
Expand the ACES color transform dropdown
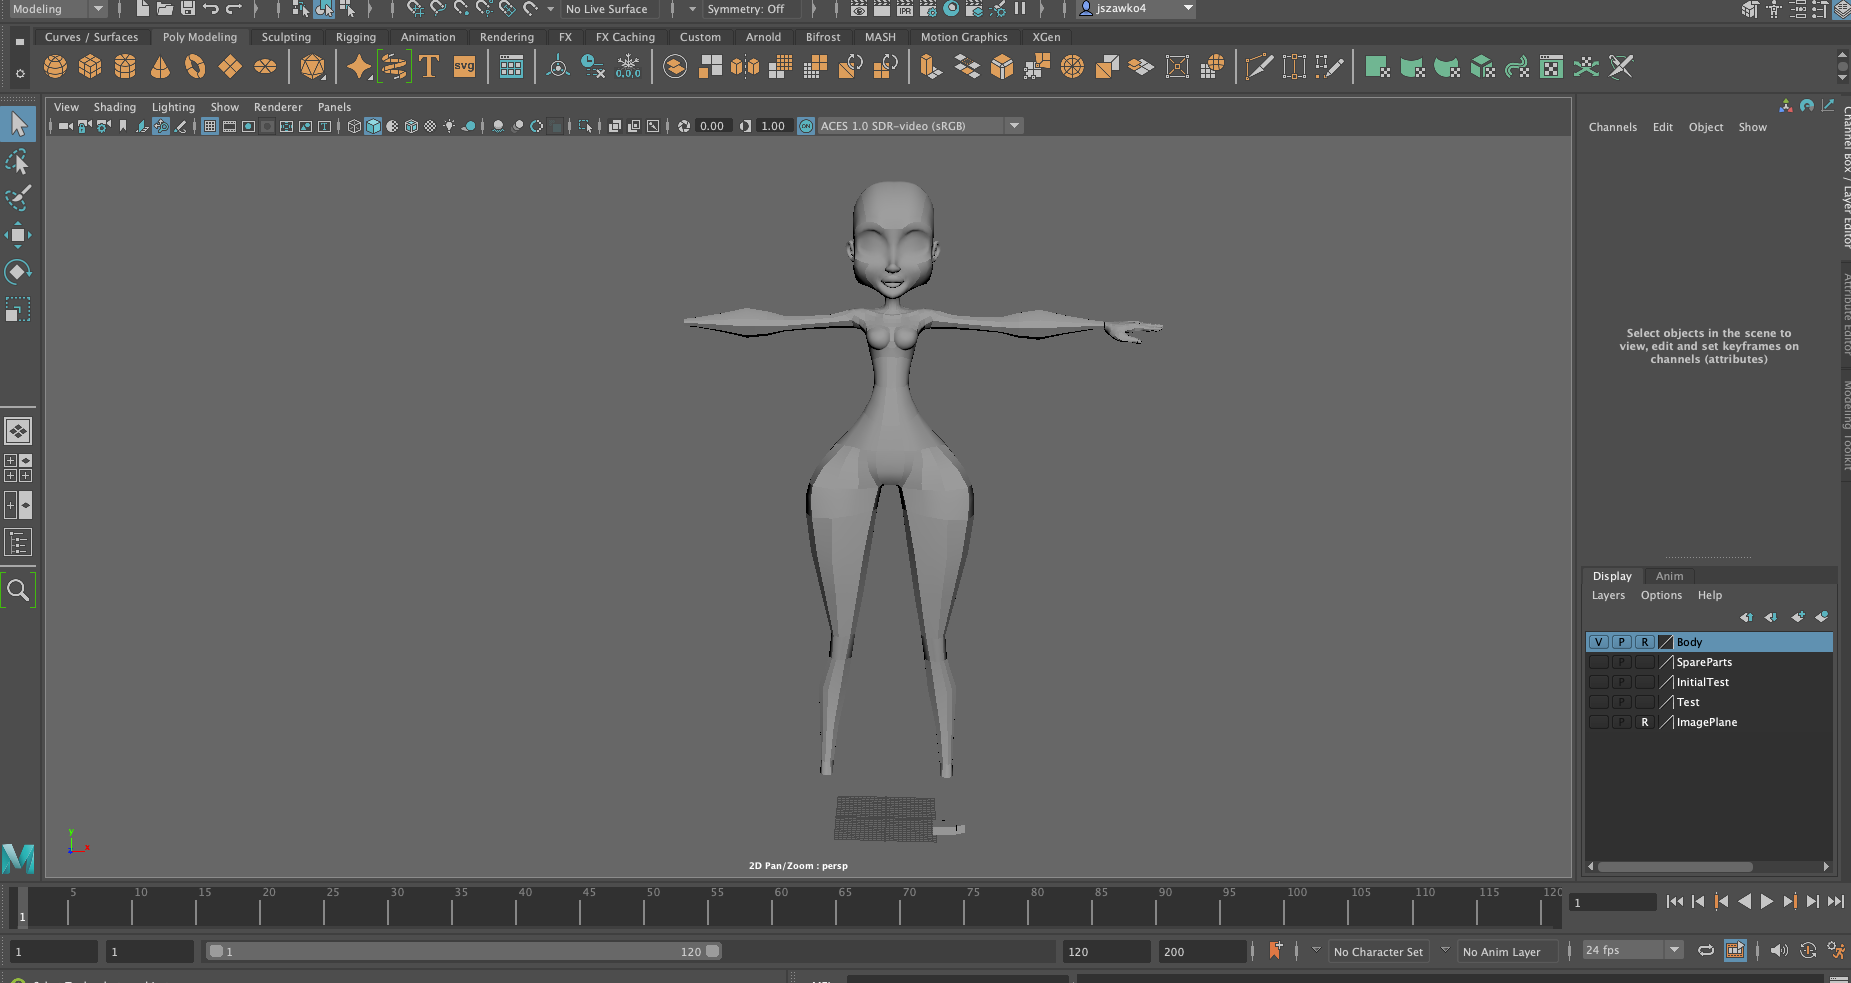click(x=1014, y=126)
